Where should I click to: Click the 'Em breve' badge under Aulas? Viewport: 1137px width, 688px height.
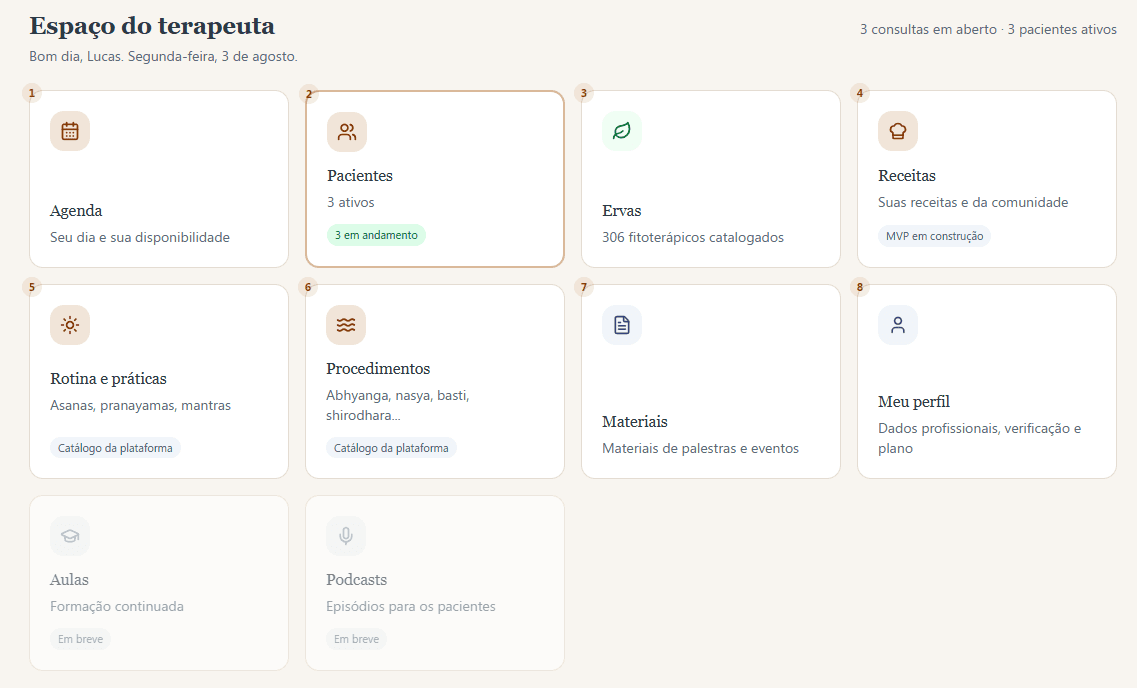(80, 639)
